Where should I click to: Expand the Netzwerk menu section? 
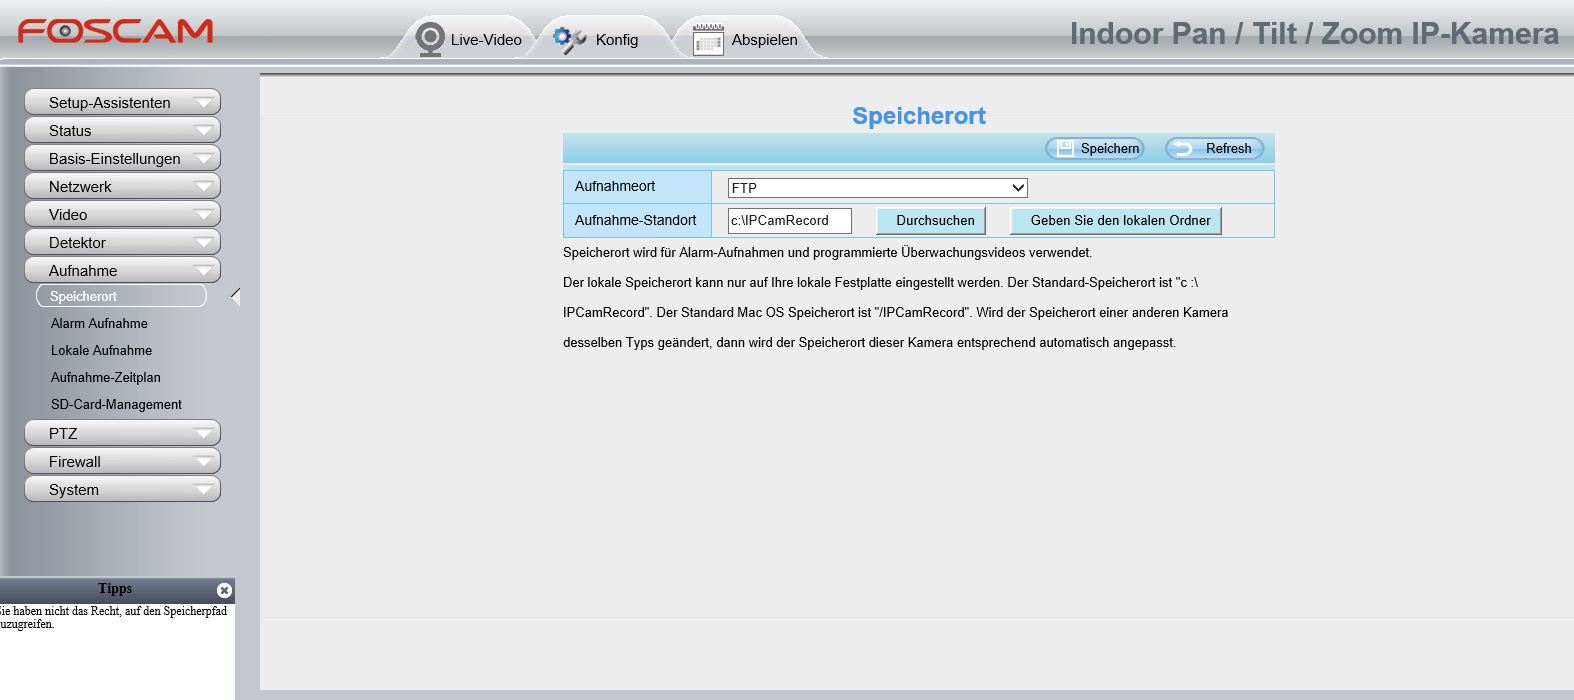click(x=122, y=187)
